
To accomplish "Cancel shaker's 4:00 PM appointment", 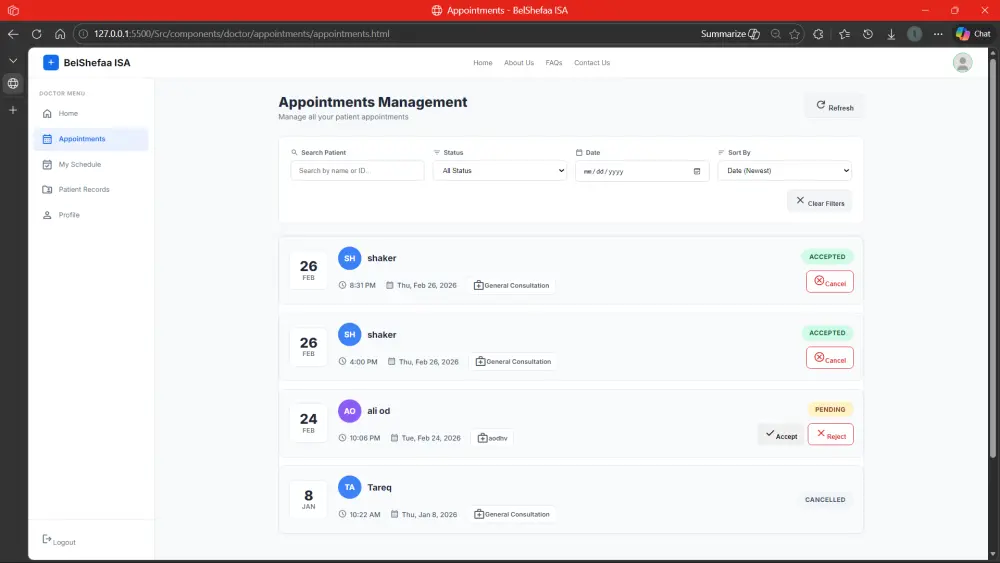I will (830, 358).
